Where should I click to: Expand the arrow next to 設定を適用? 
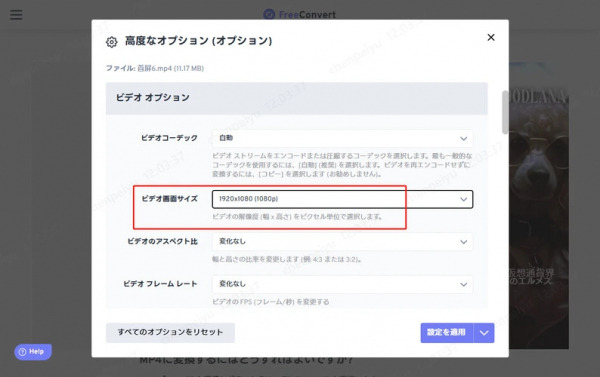pos(484,333)
